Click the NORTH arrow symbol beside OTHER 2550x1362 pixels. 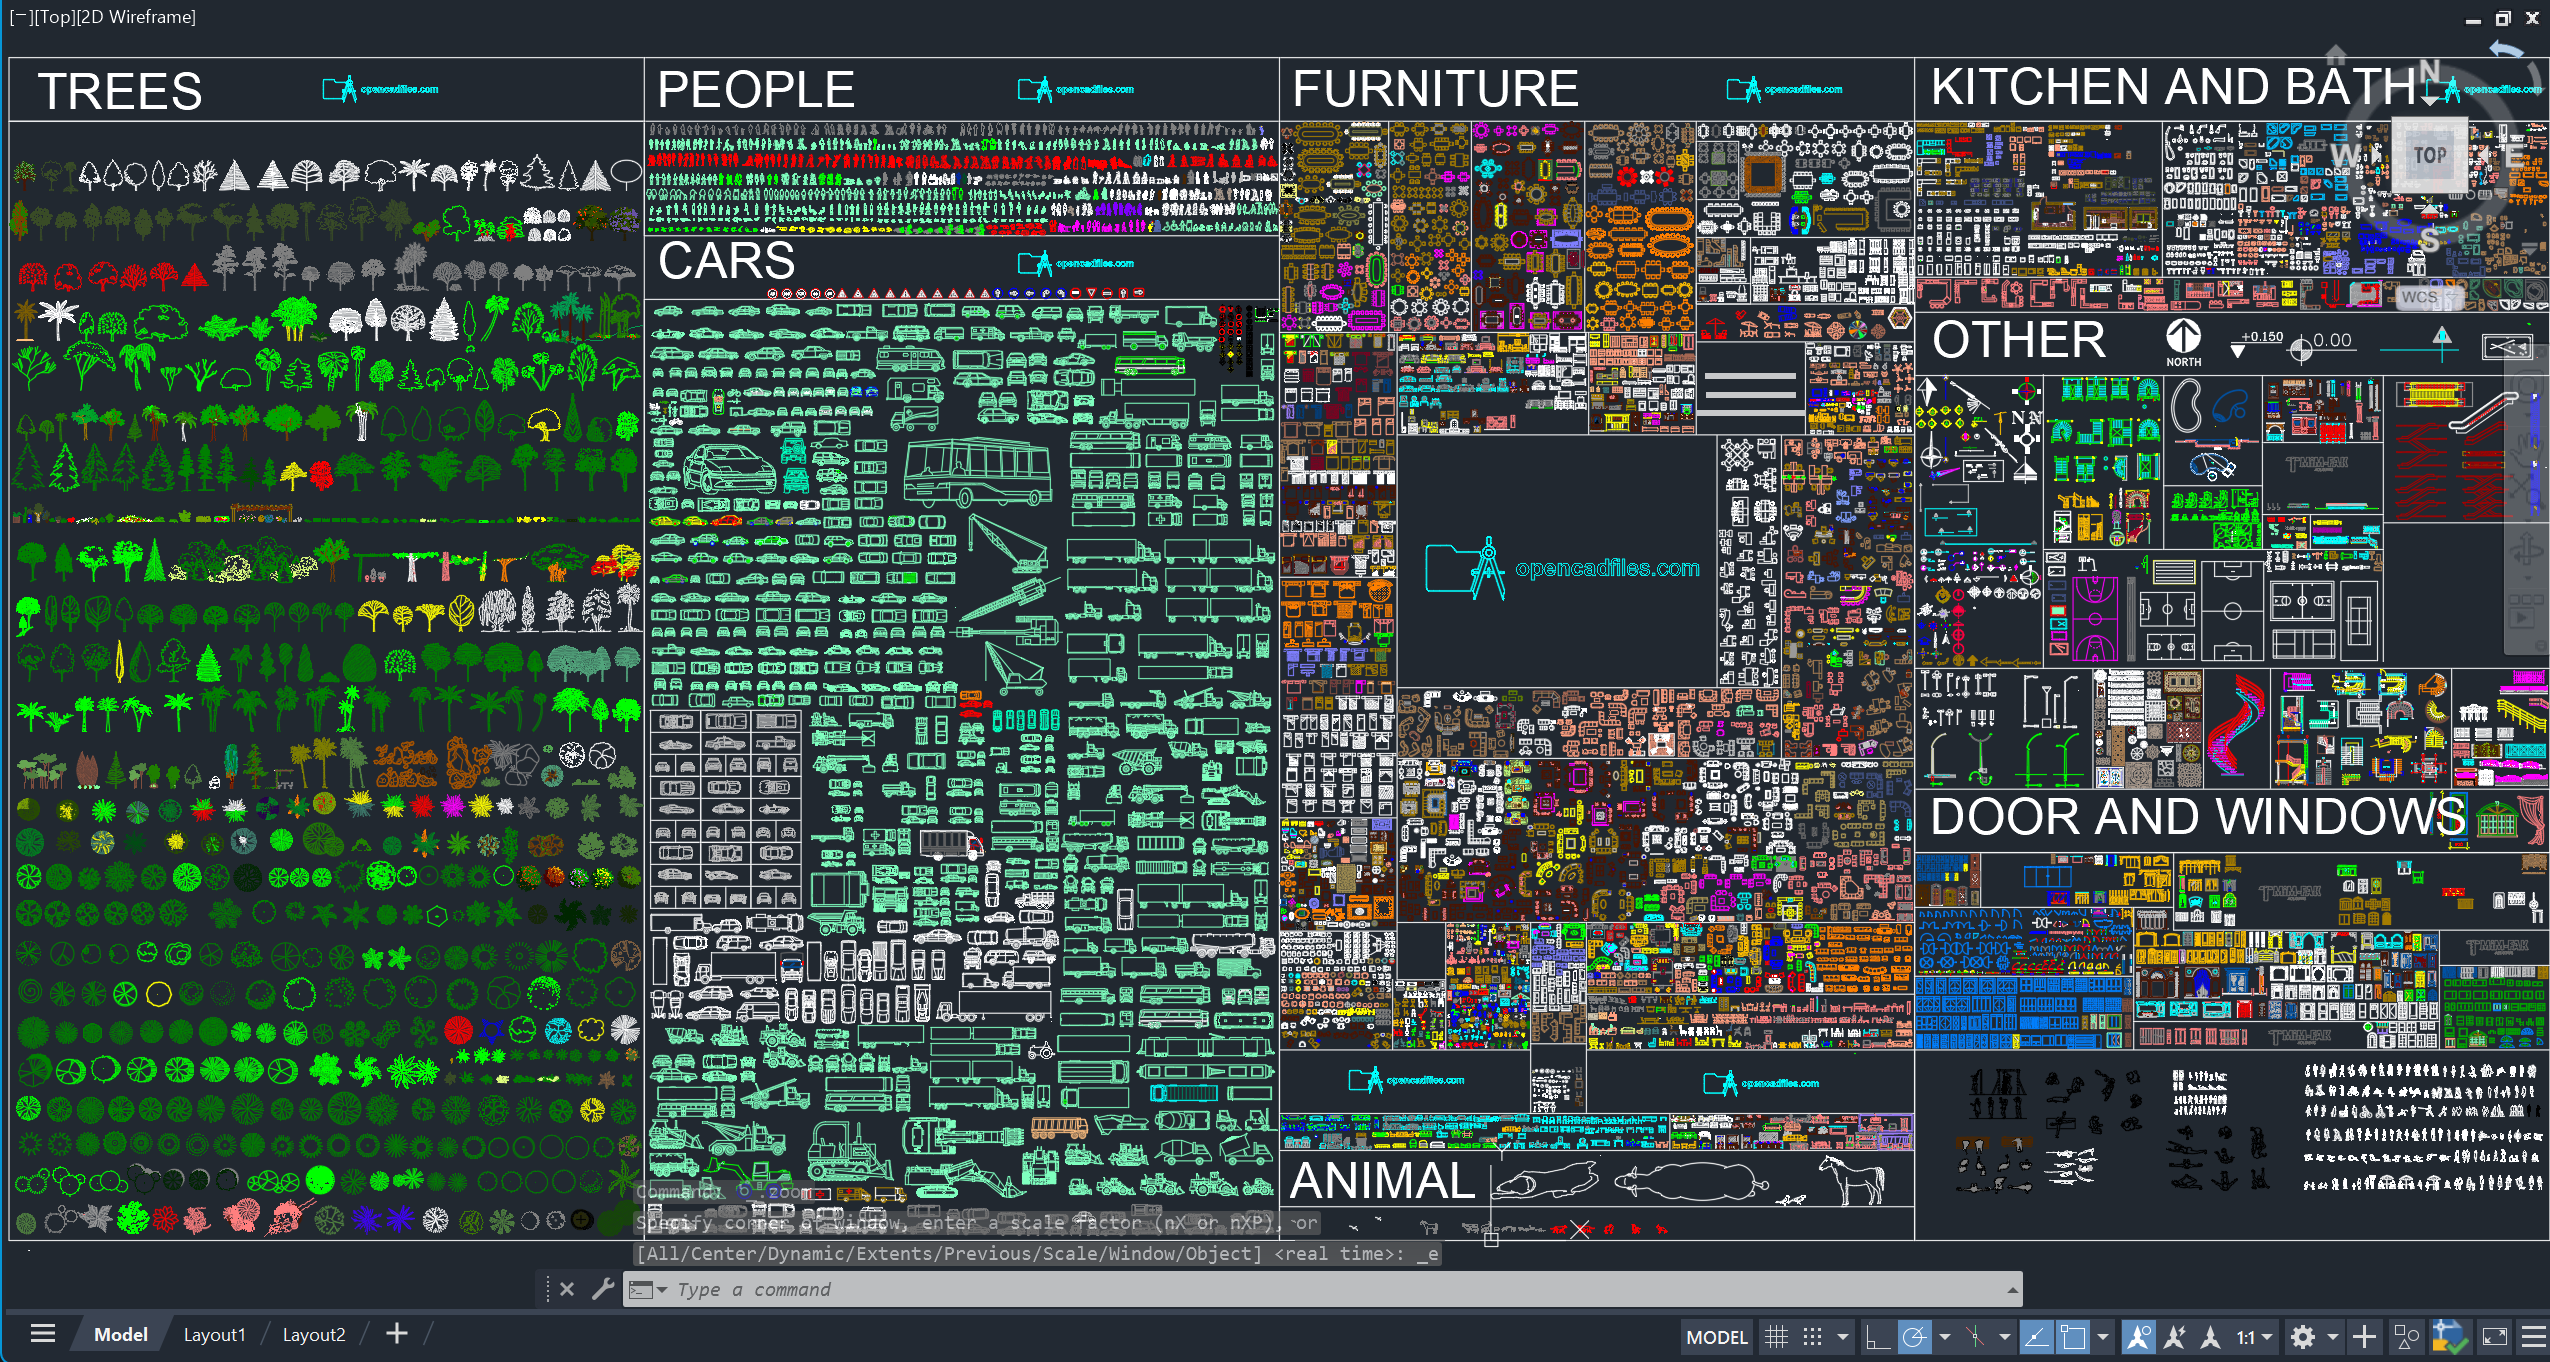pyautogui.click(x=2183, y=342)
